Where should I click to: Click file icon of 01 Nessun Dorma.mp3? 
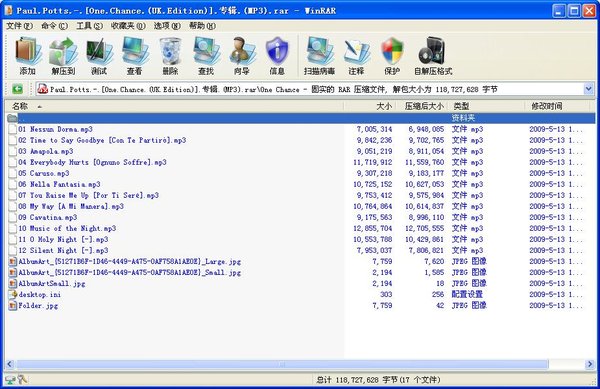pos(13,129)
